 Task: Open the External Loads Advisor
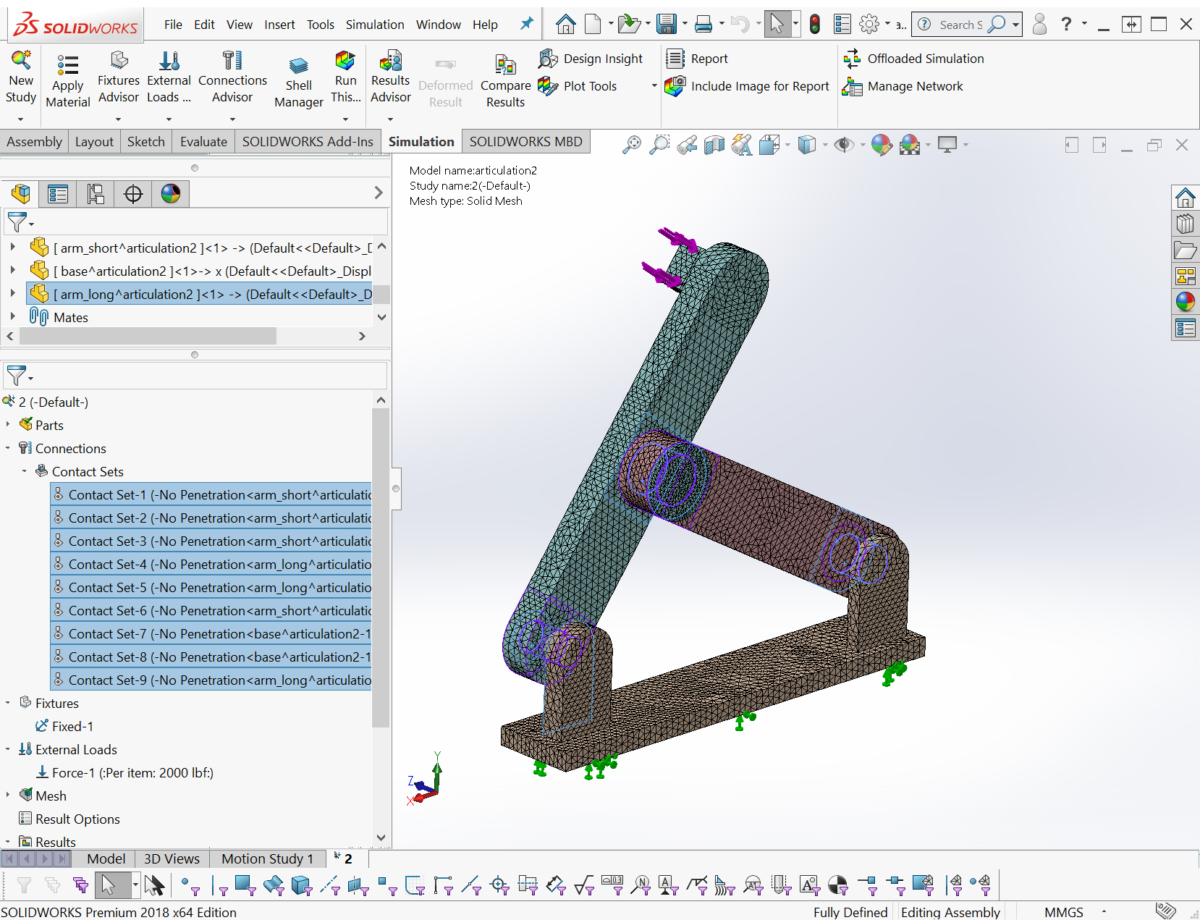168,78
